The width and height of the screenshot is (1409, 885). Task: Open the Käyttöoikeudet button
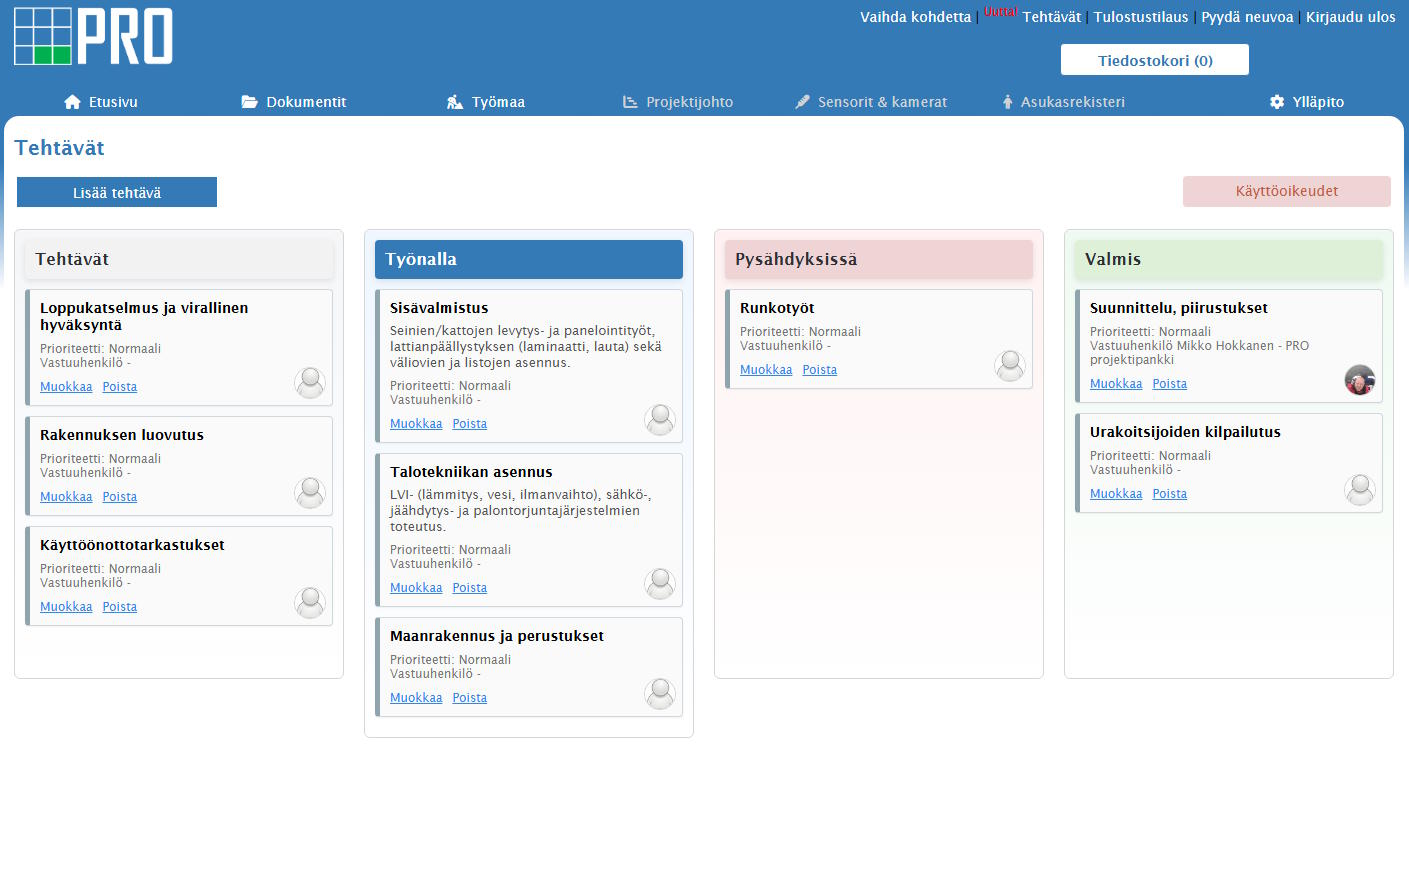point(1286,191)
